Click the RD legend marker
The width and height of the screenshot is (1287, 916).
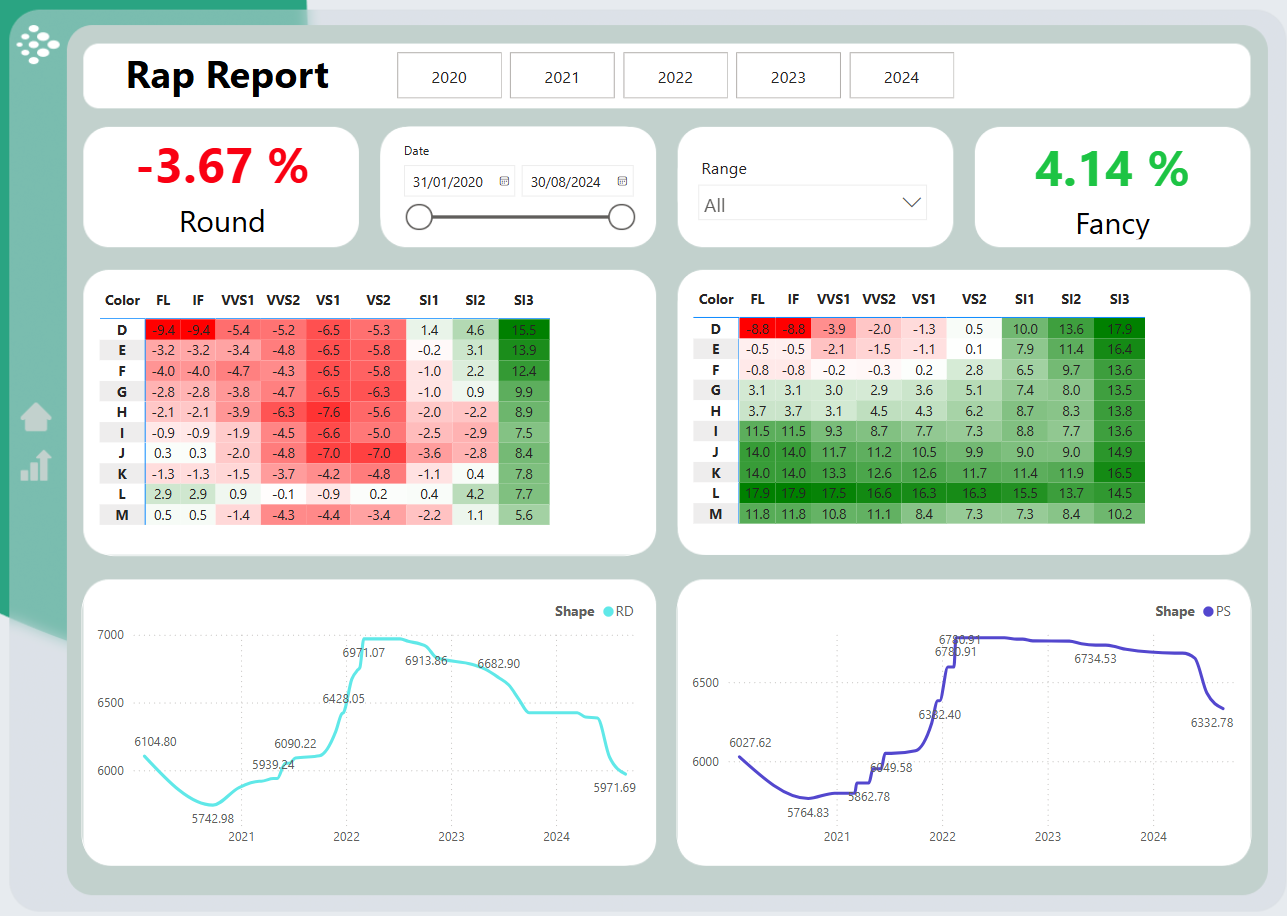(607, 611)
